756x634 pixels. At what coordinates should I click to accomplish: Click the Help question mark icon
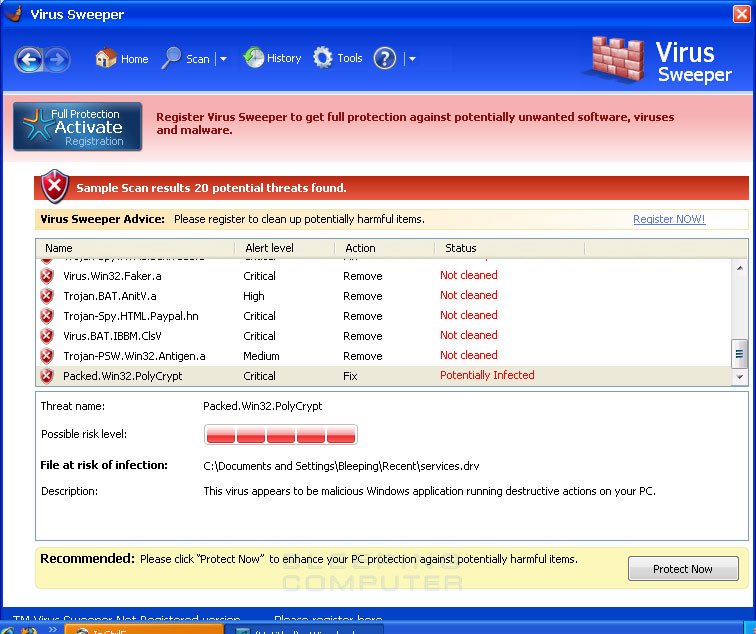tap(385, 58)
